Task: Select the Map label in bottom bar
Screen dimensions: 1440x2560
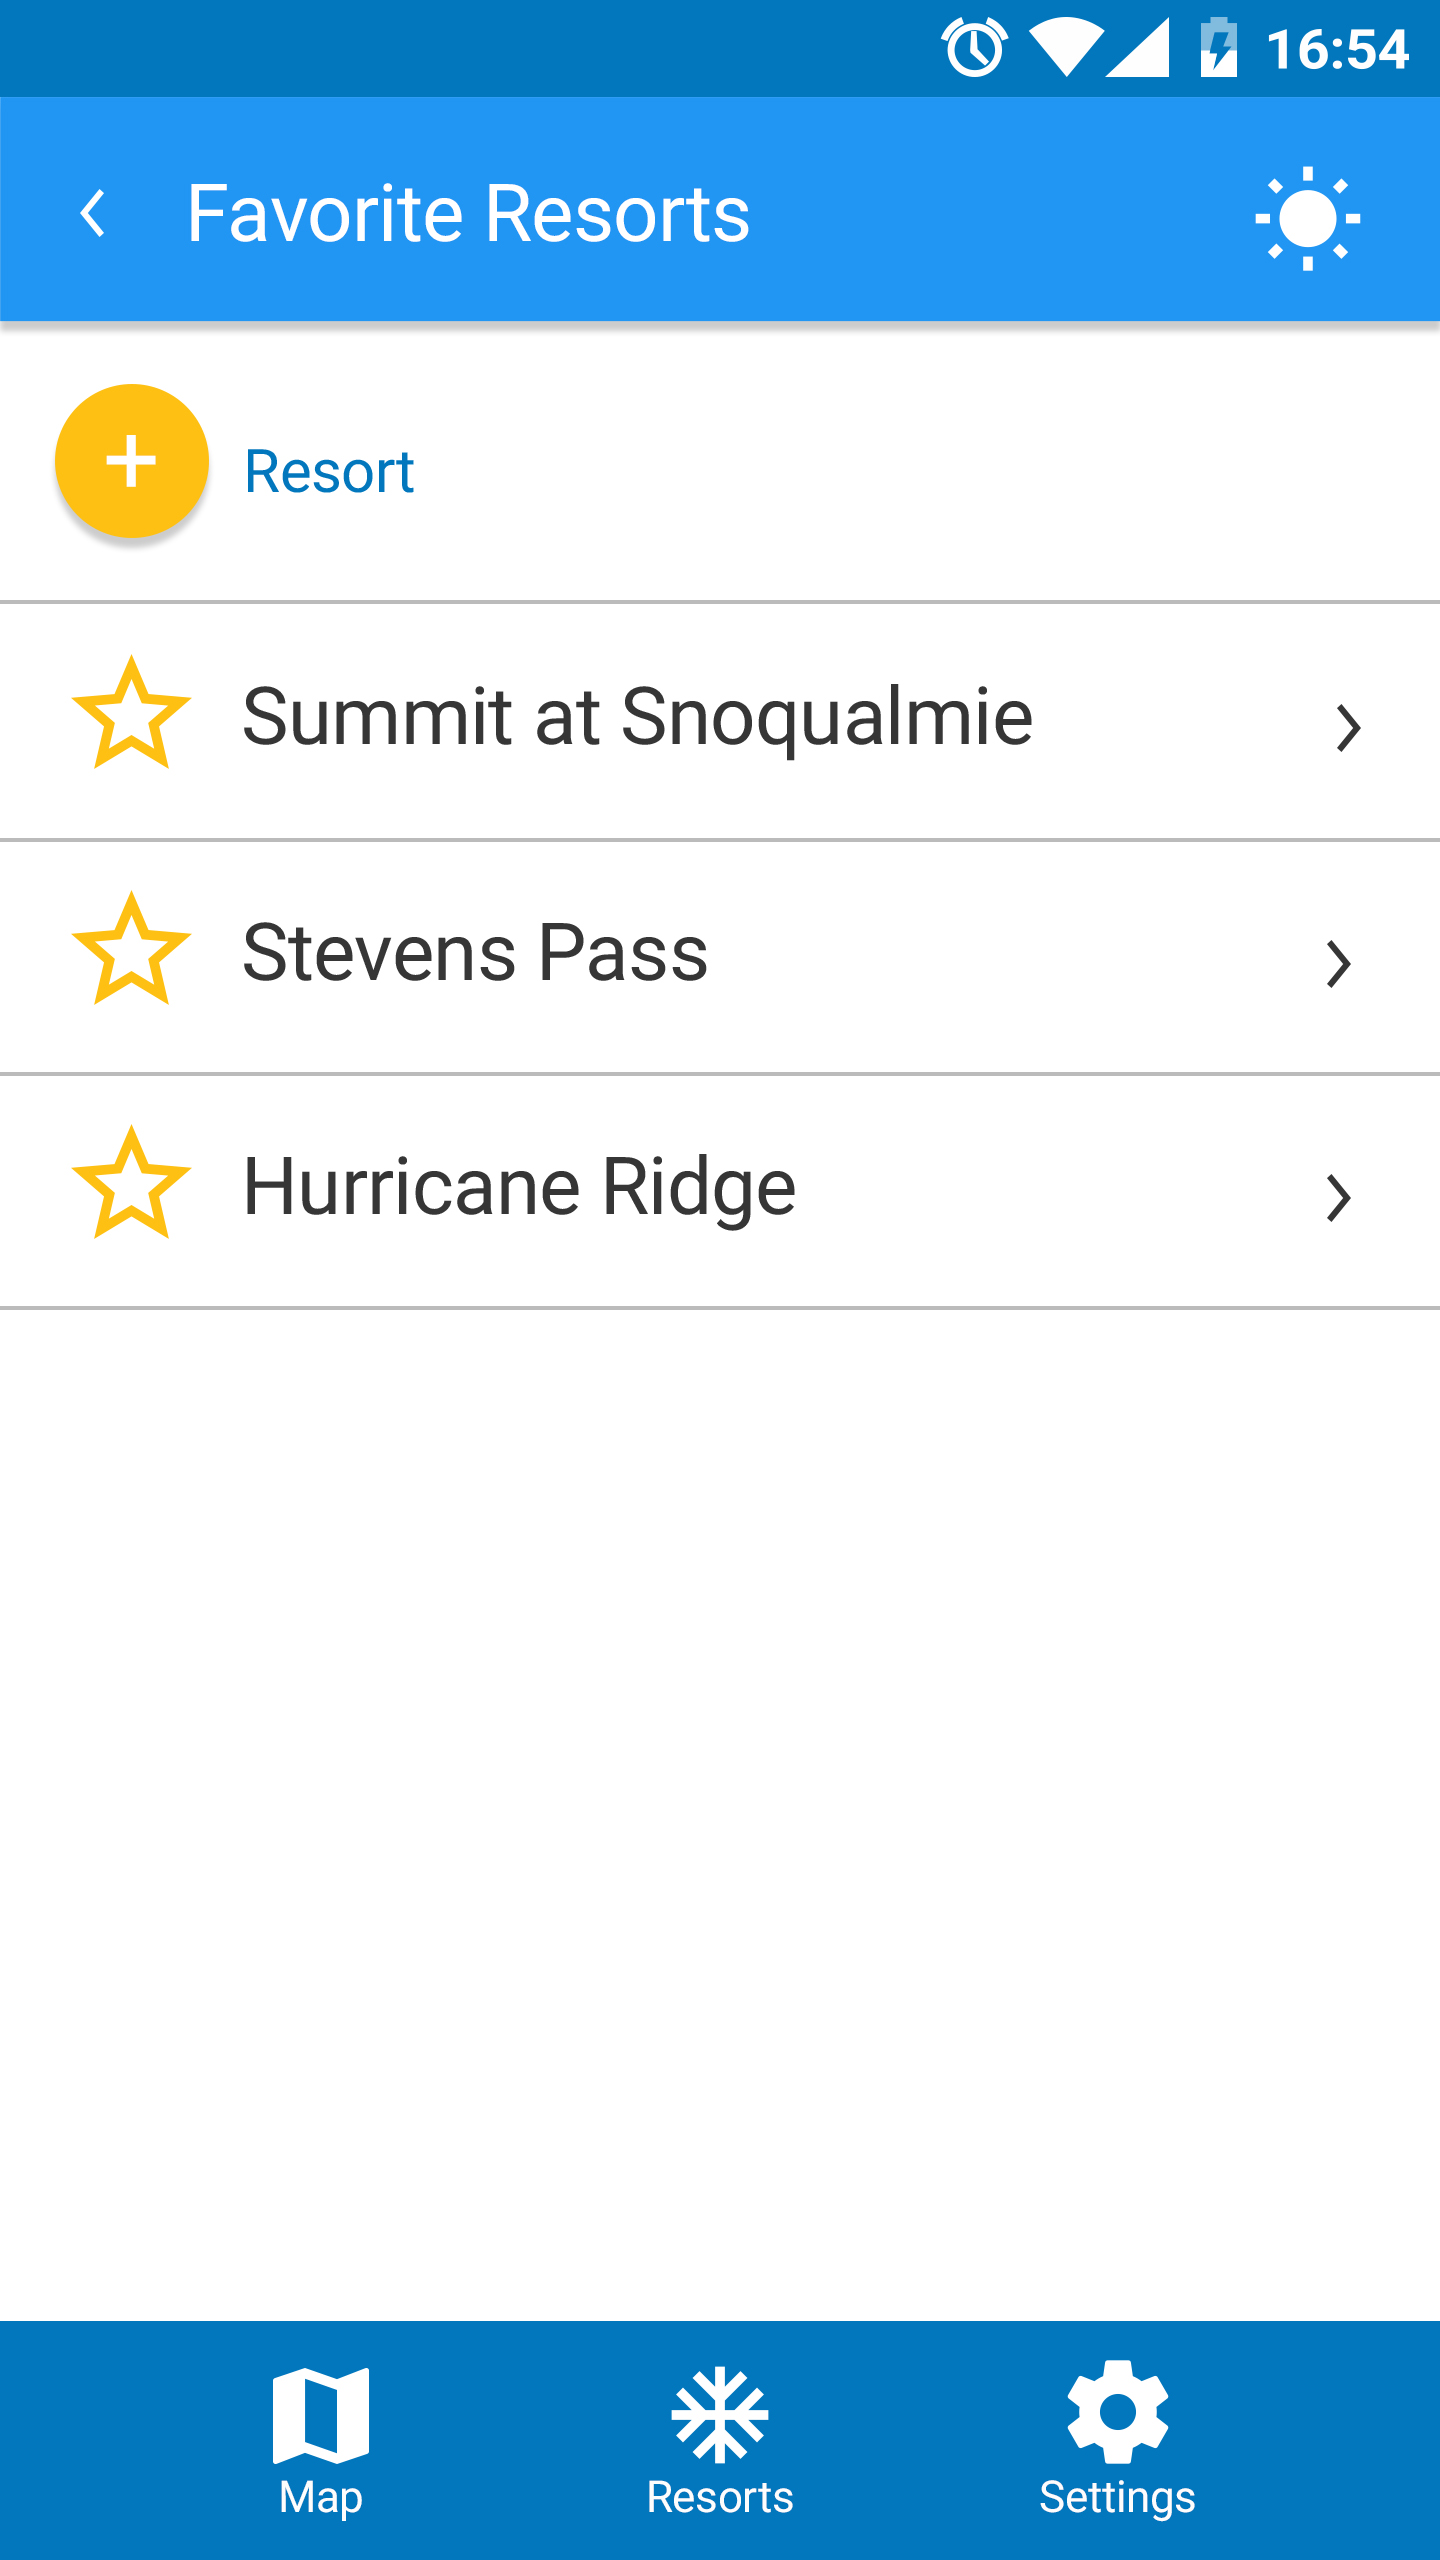Action: pos(321,2498)
